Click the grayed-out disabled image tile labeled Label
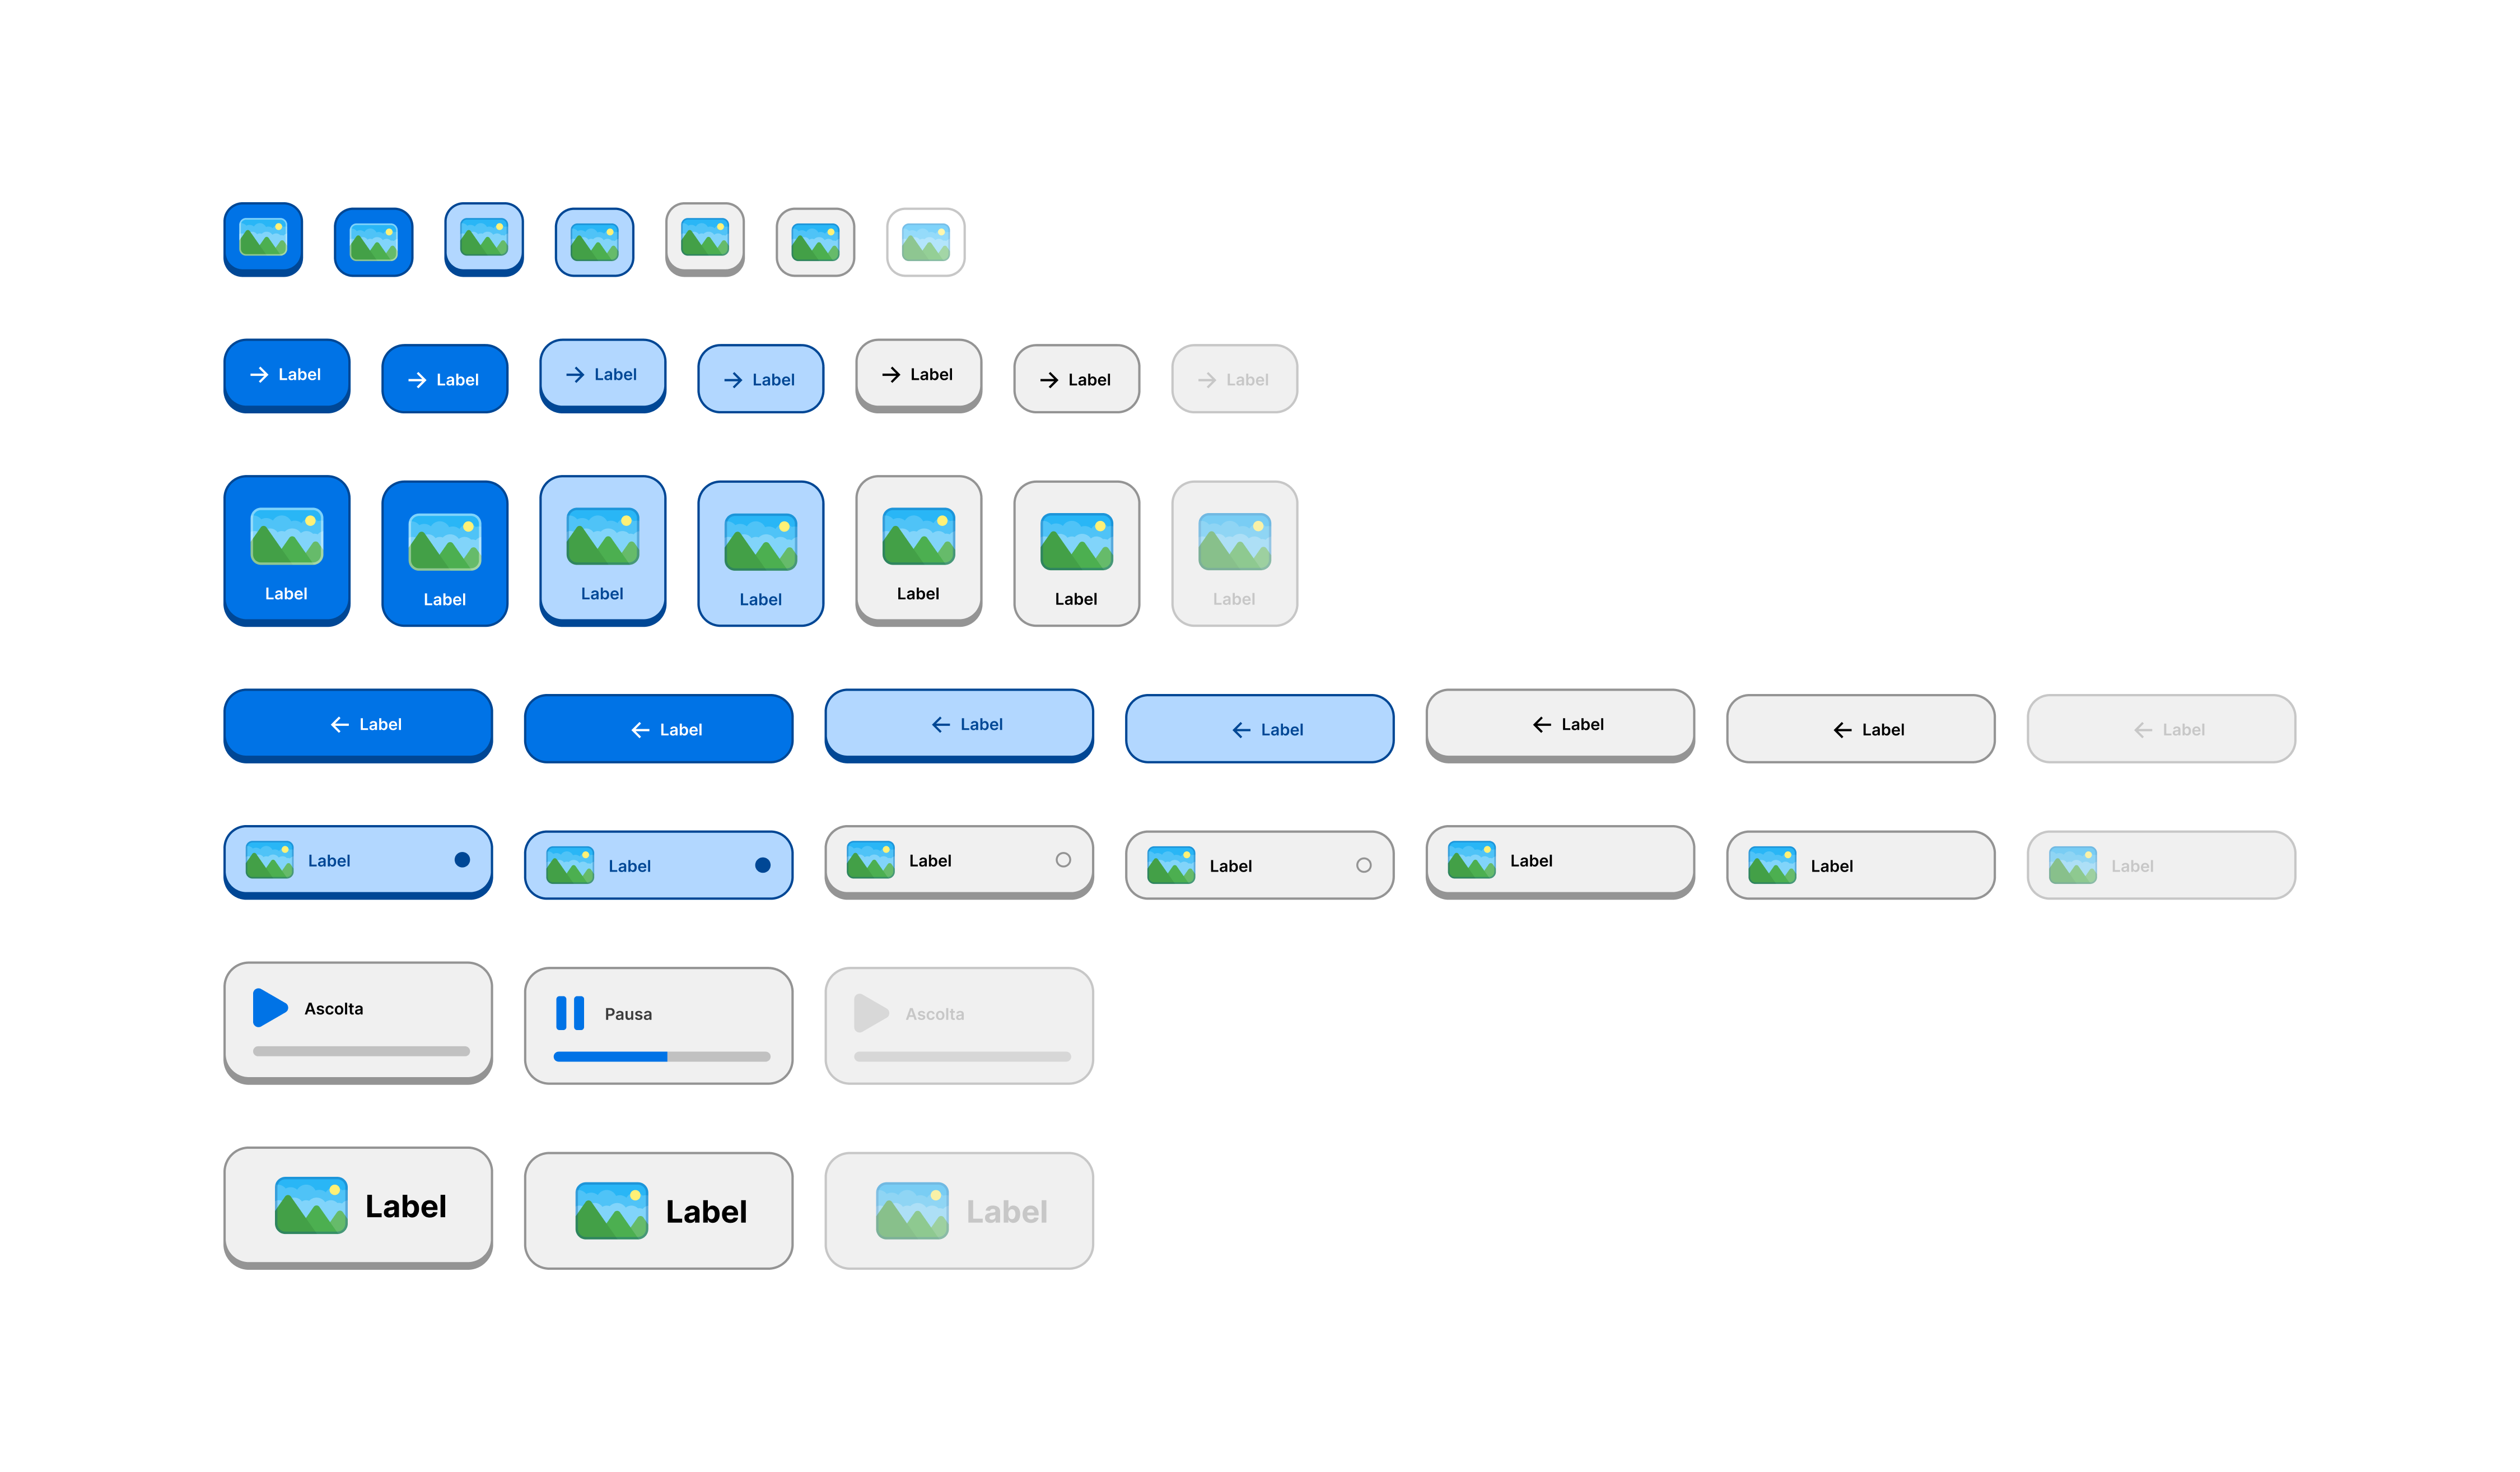The image size is (2520, 1472). (1235, 553)
